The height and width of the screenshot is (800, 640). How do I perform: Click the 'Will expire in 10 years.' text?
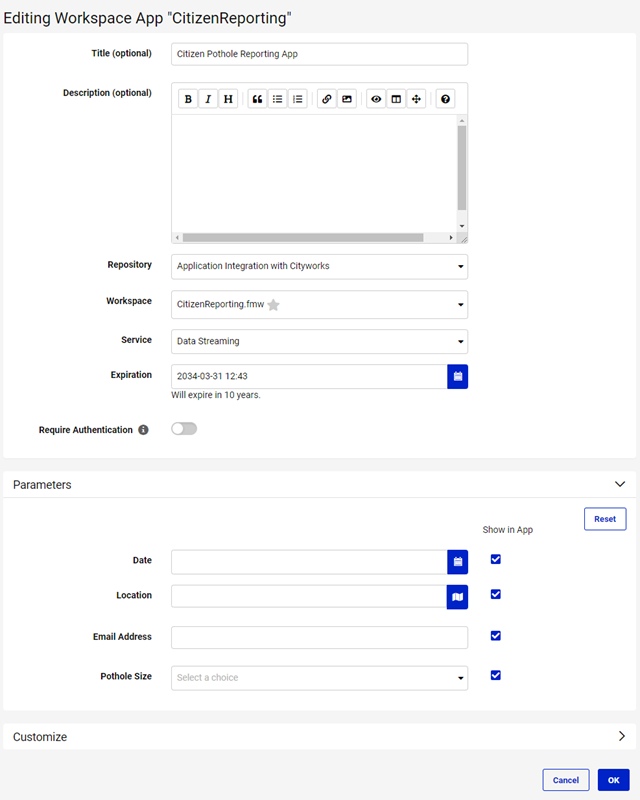(216, 395)
